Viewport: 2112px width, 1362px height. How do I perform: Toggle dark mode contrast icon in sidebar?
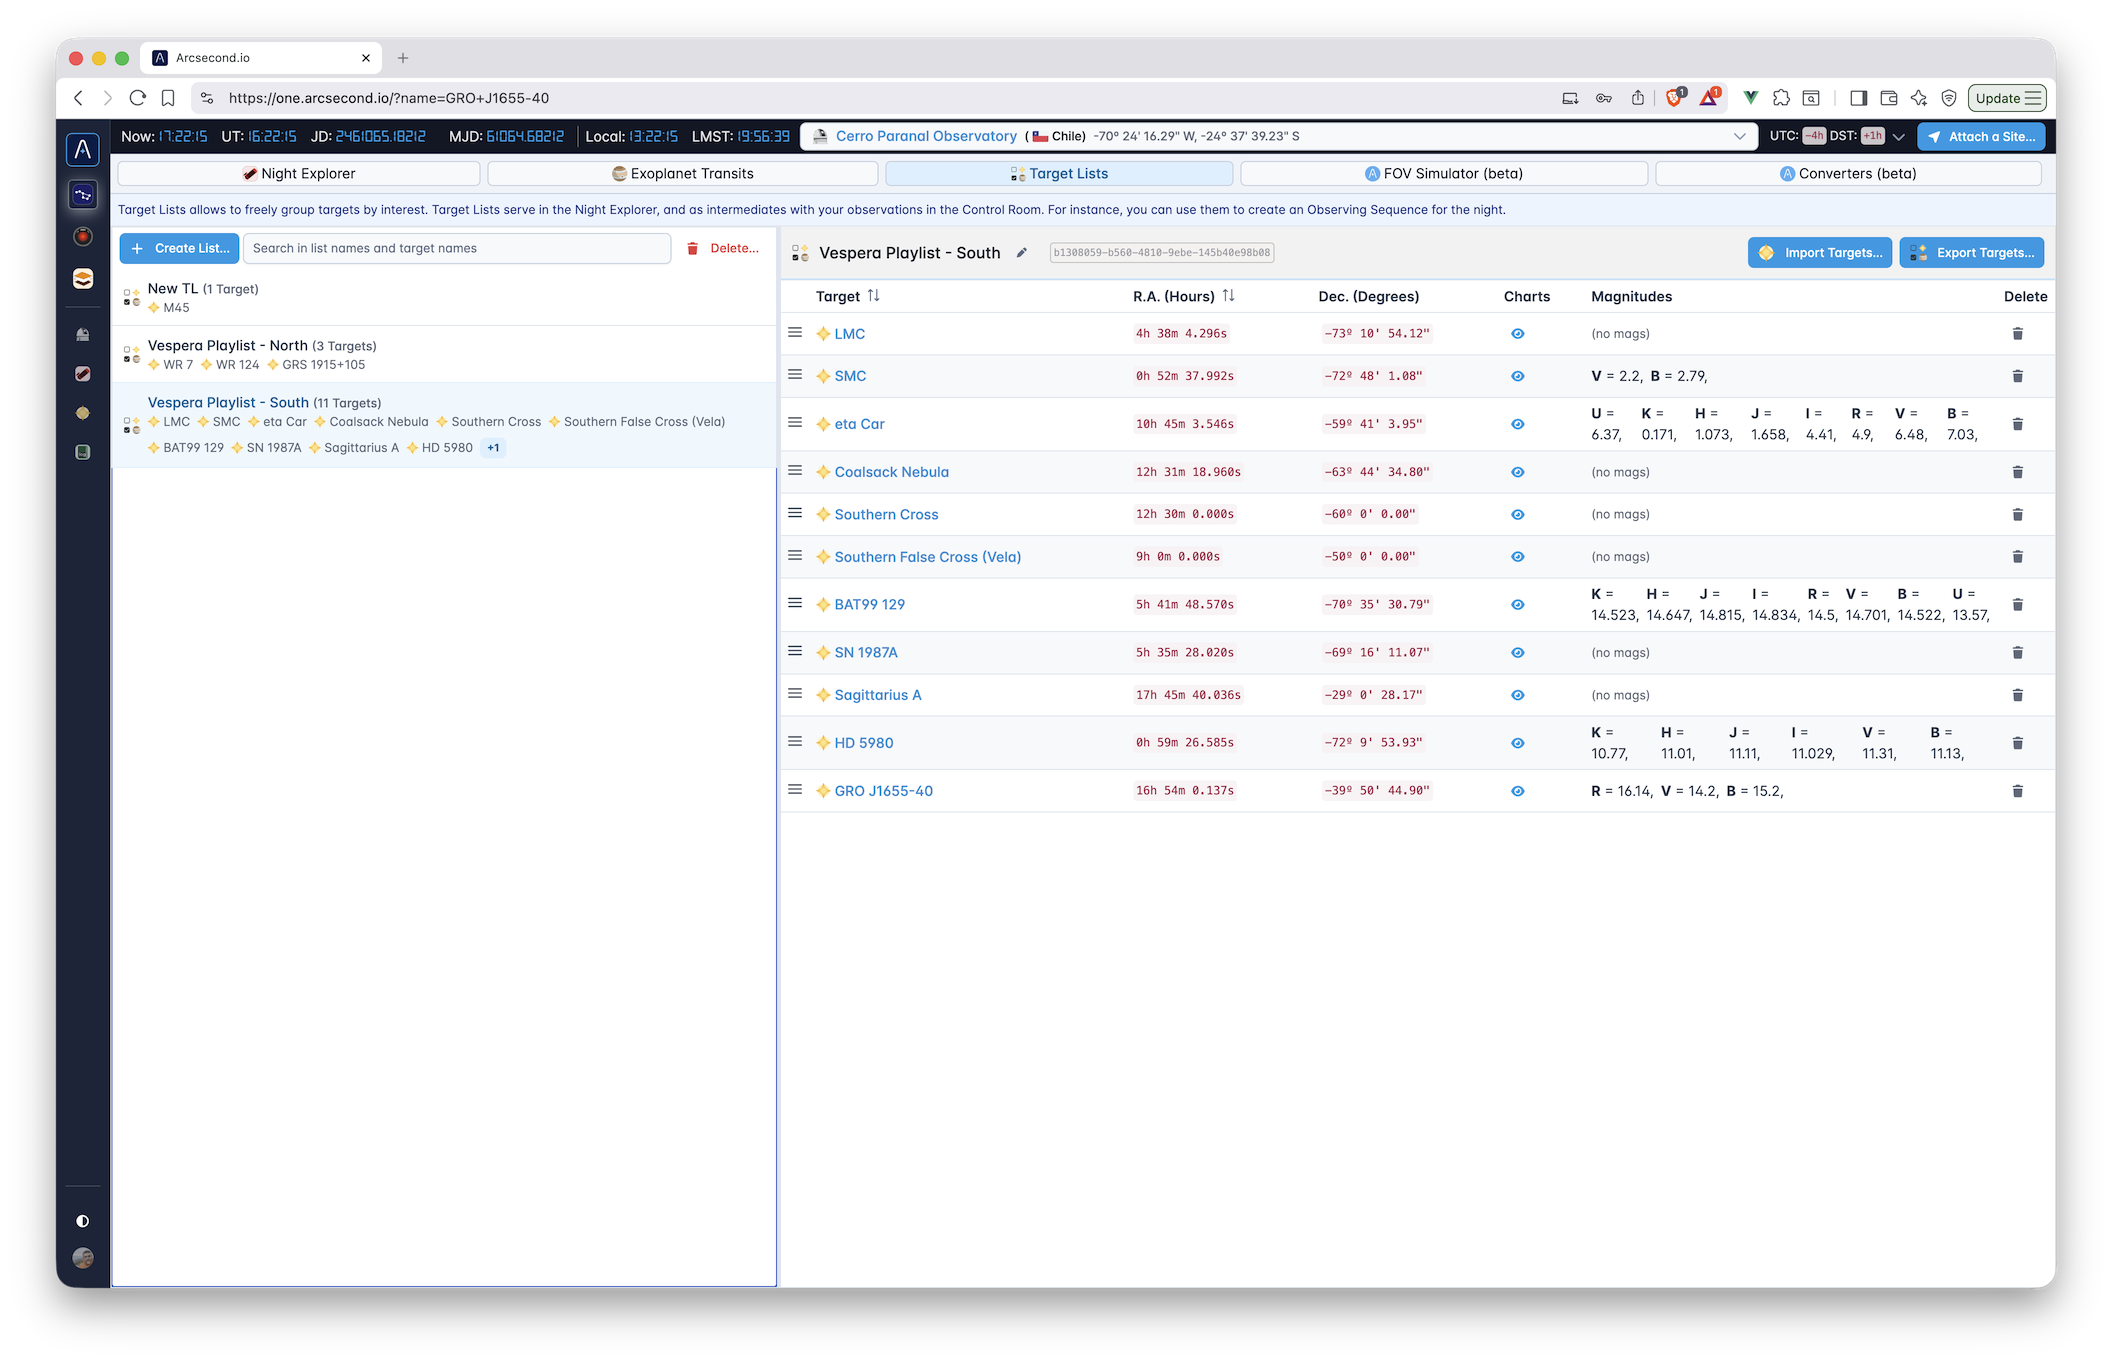tap(83, 1221)
